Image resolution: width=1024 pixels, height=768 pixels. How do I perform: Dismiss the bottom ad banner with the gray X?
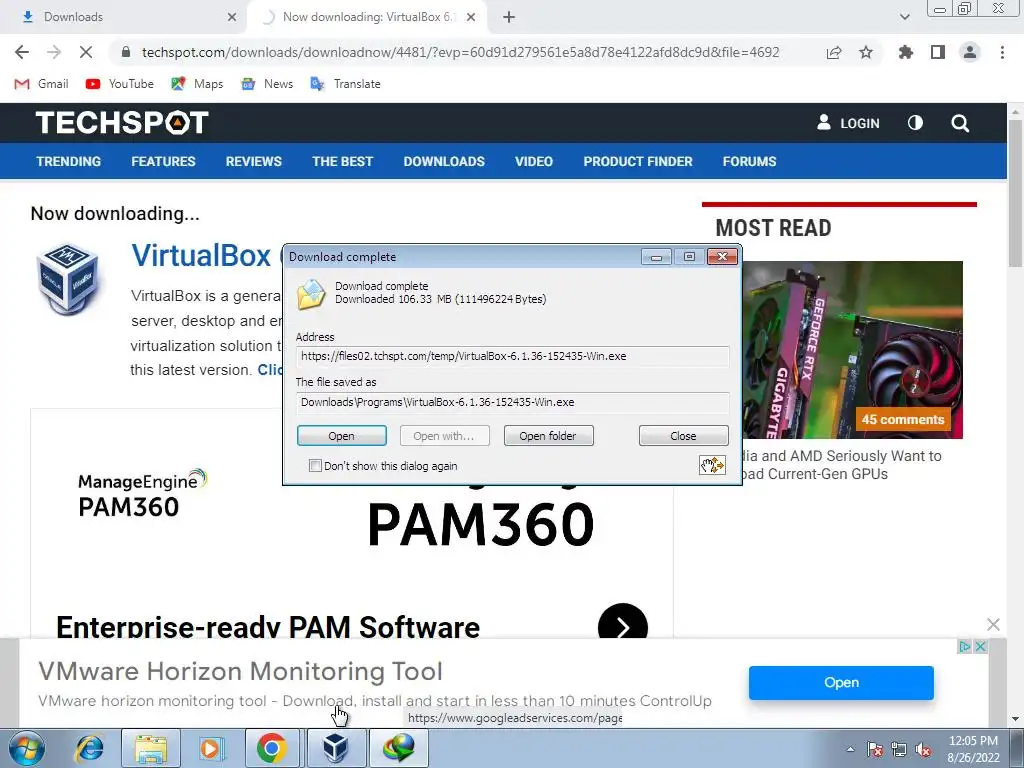coord(993,624)
